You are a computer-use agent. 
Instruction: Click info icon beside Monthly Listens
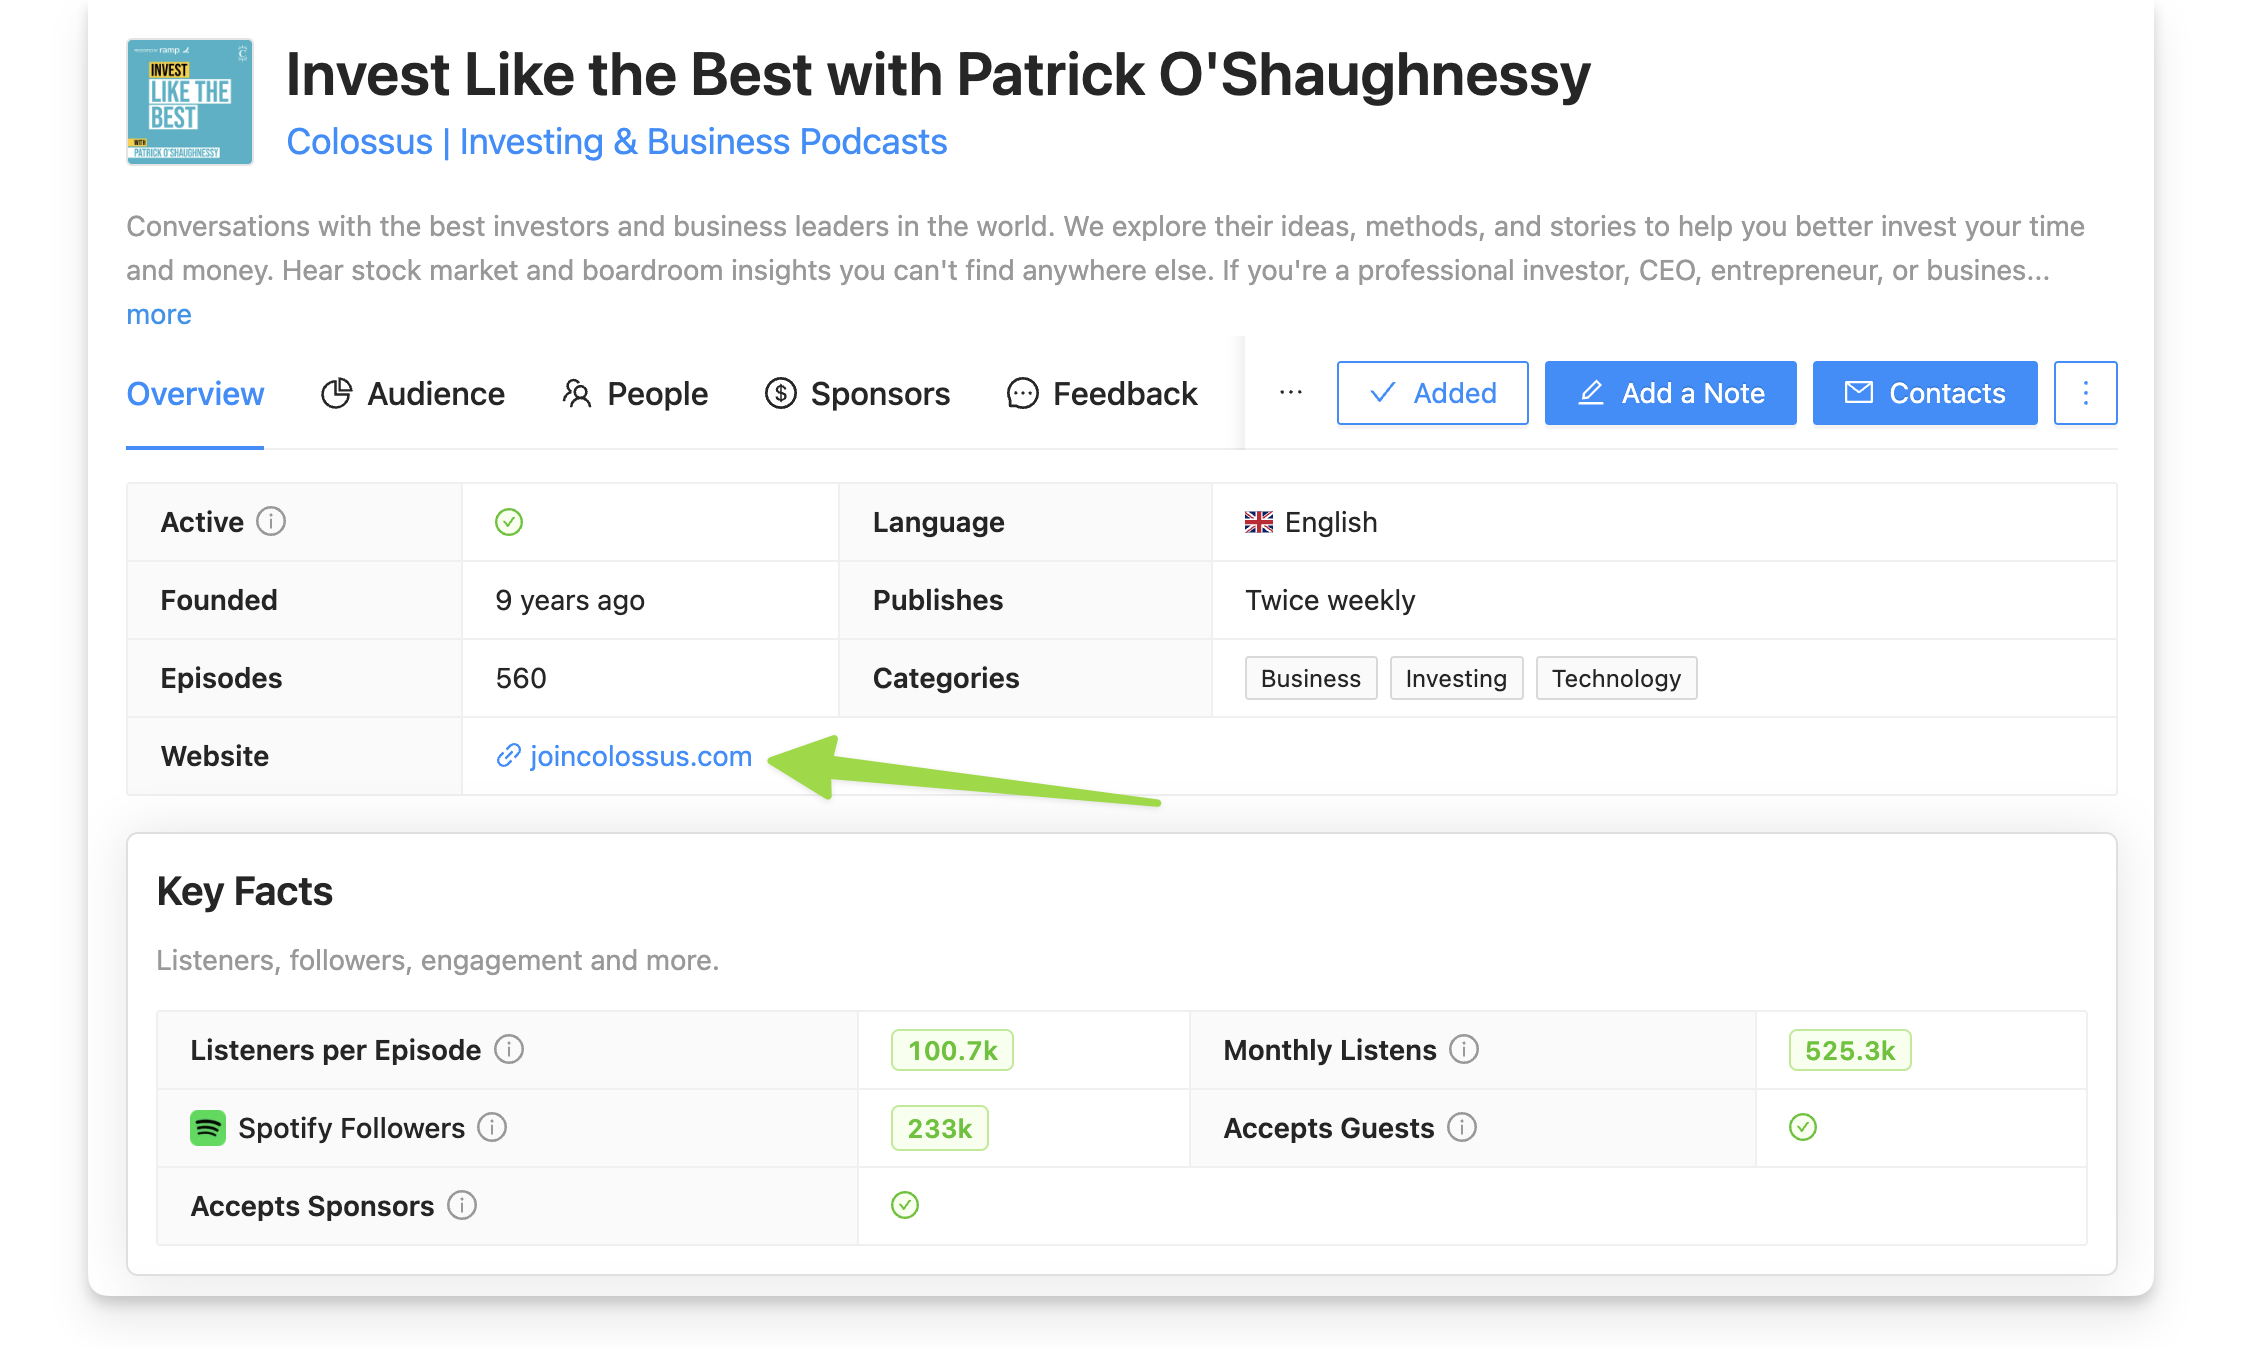click(1464, 1049)
